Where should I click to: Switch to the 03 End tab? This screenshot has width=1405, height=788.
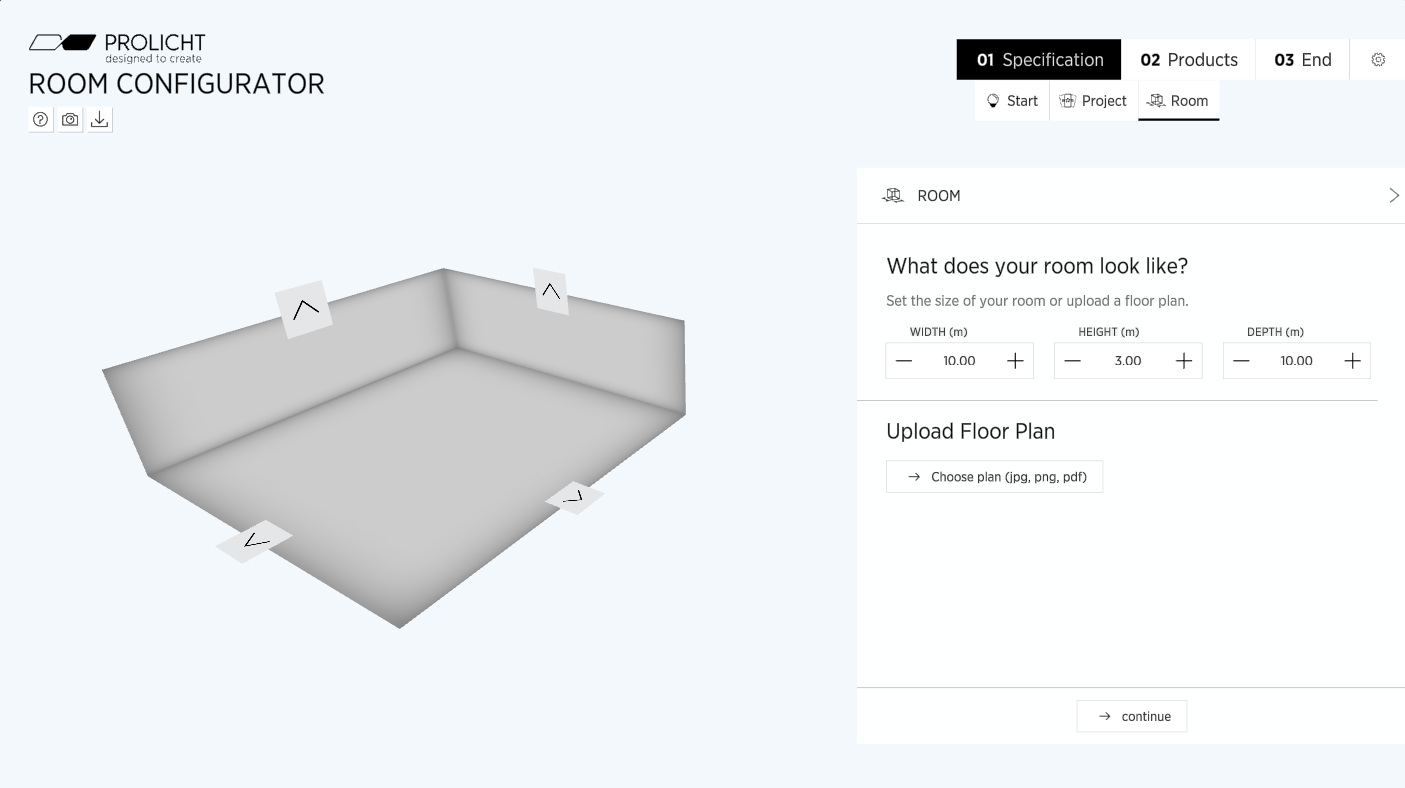(x=1303, y=60)
